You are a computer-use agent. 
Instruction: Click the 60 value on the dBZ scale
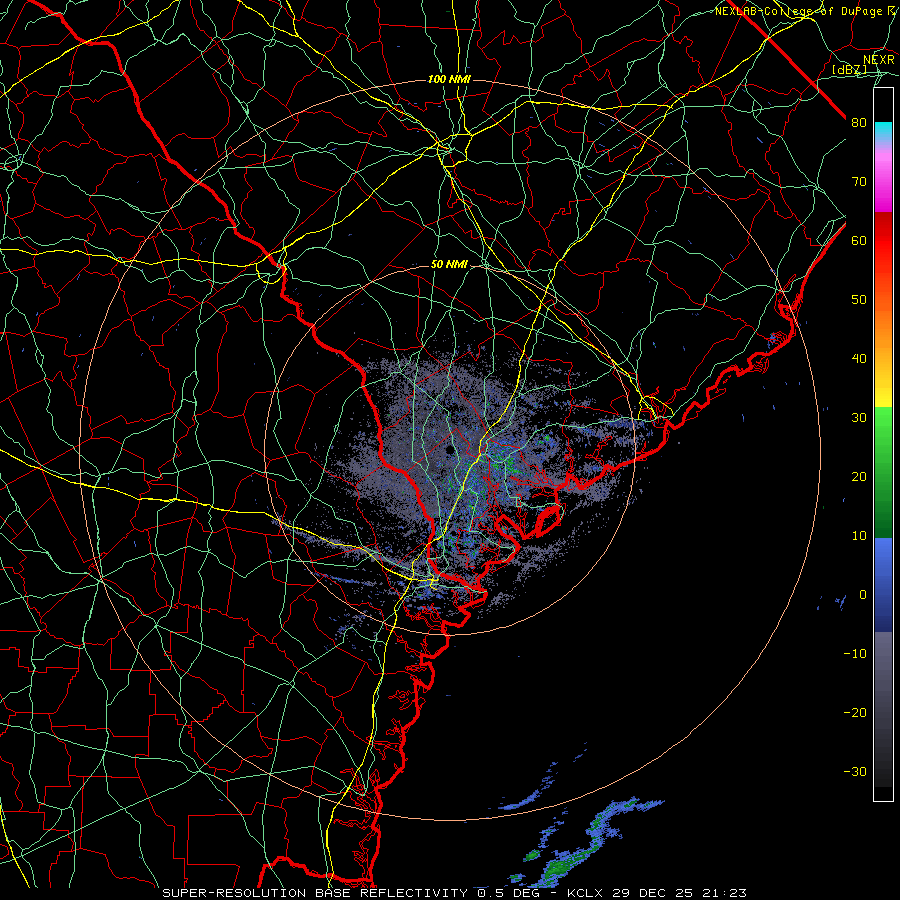pyautogui.click(x=859, y=240)
